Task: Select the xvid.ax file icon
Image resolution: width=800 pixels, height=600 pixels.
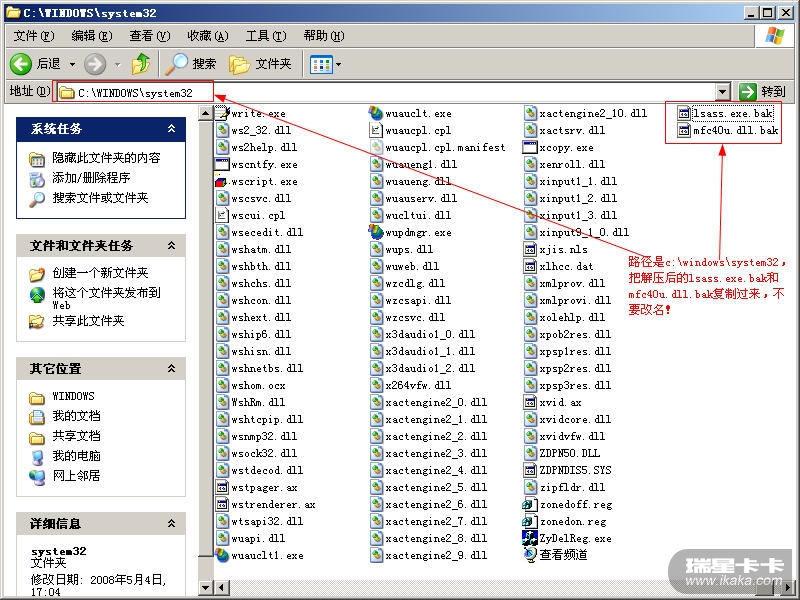Action: (x=530, y=402)
